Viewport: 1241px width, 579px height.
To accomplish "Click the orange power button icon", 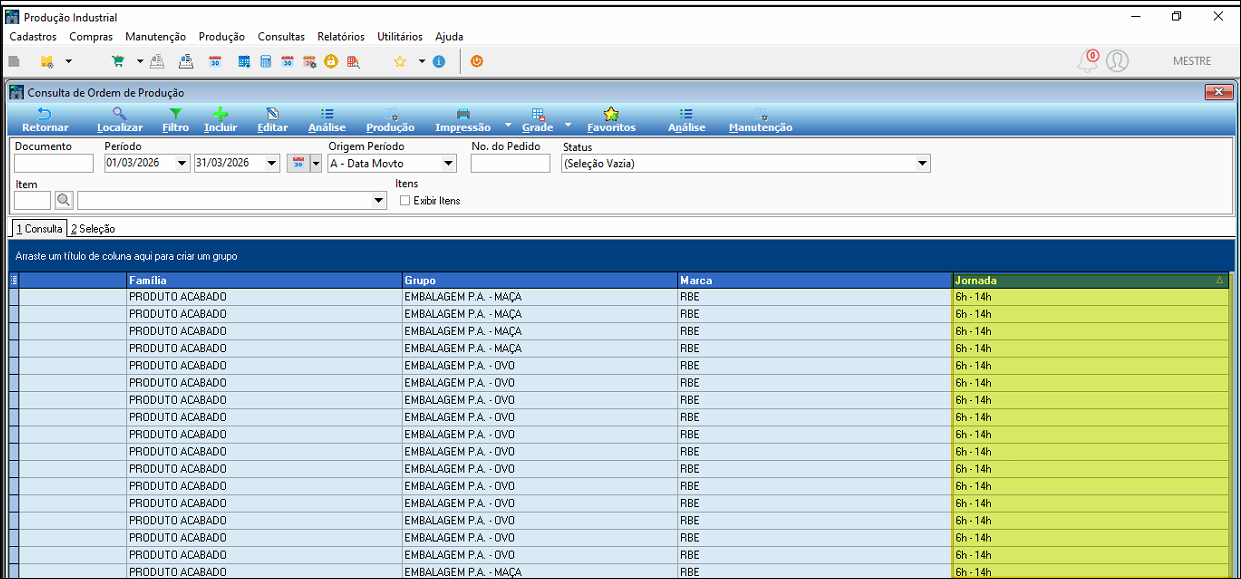I will 477,61.
